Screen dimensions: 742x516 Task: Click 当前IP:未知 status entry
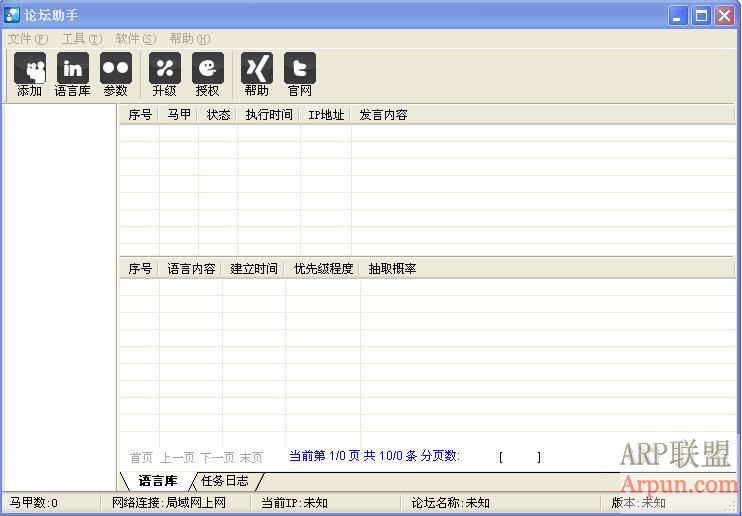[294, 503]
